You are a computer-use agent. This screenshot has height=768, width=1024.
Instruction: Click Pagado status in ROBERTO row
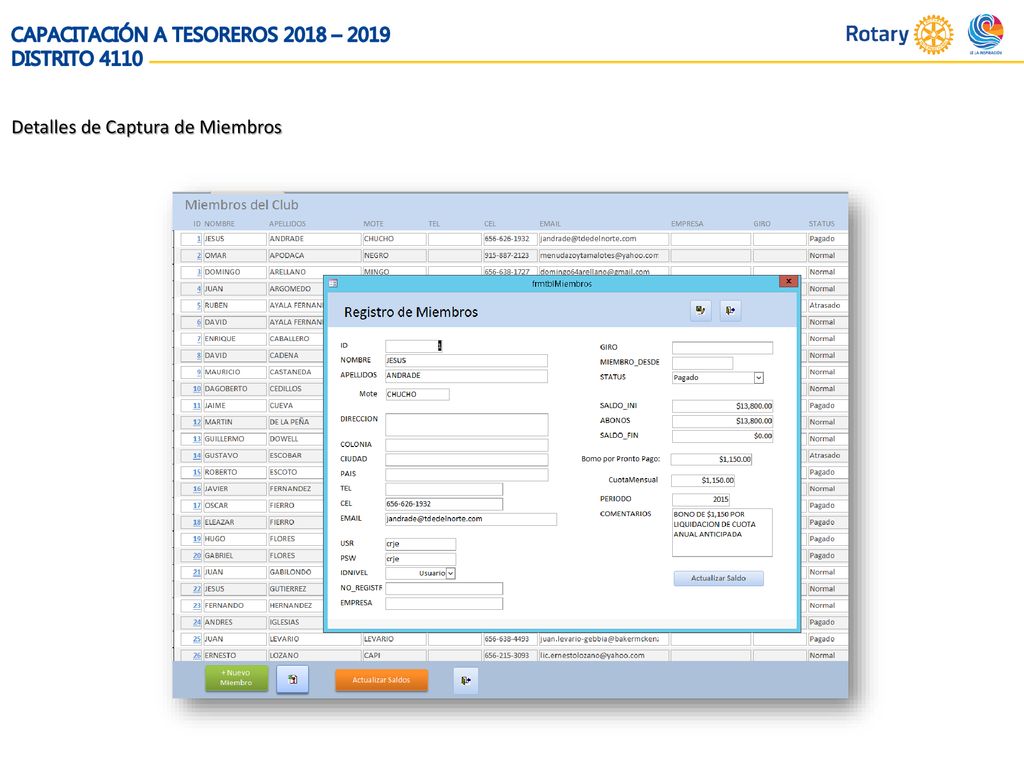point(827,472)
